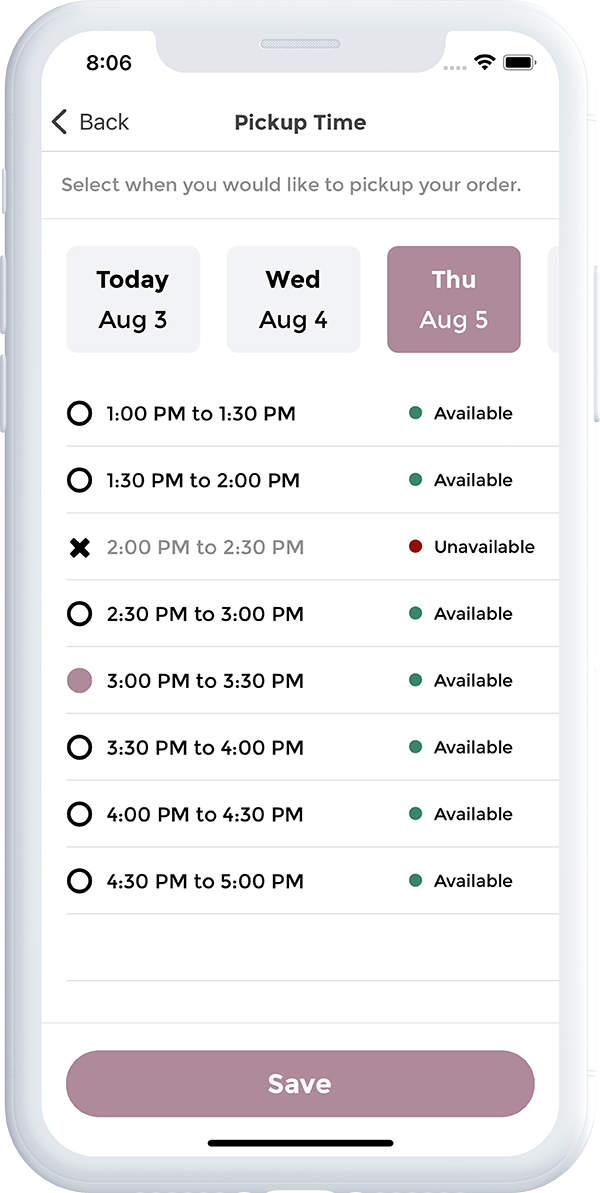Deselect the filled 3:00 PM to 3:30 PM radio
Screen dimensions: 600x1193
point(79,681)
